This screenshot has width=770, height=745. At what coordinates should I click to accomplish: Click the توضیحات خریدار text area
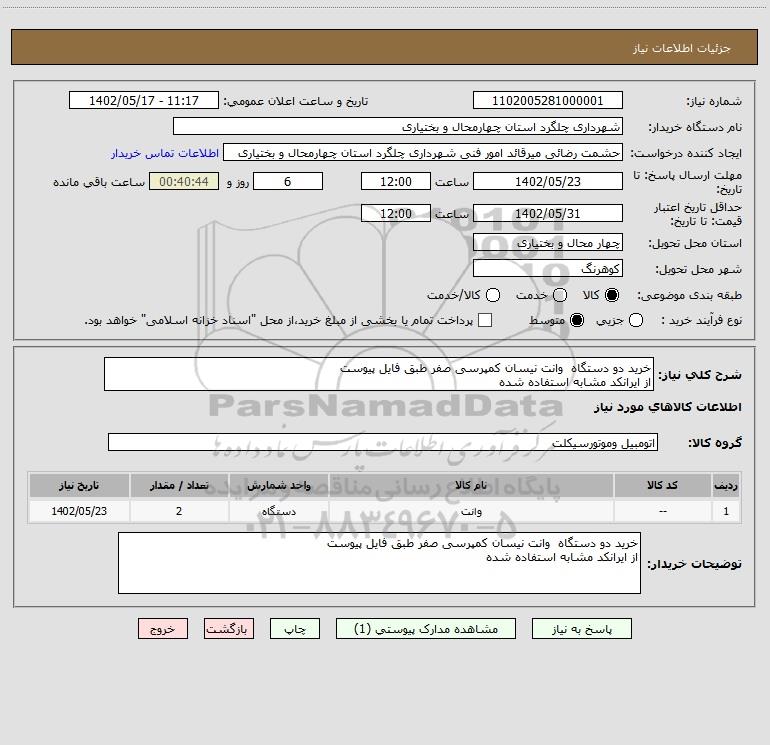pyautogui.click(x=379, y=563)
